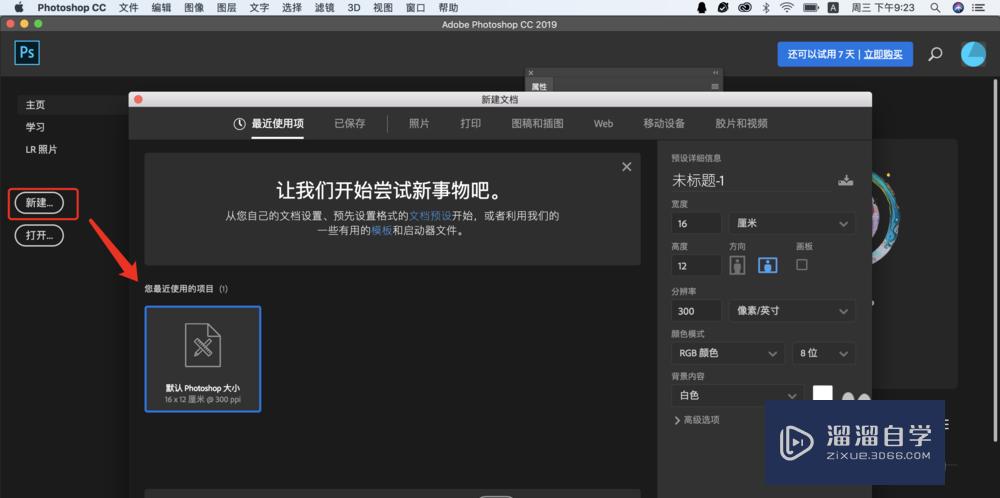
Task: Open Creative Cloud icon in menu bar
Action: [x=744, y=8]
